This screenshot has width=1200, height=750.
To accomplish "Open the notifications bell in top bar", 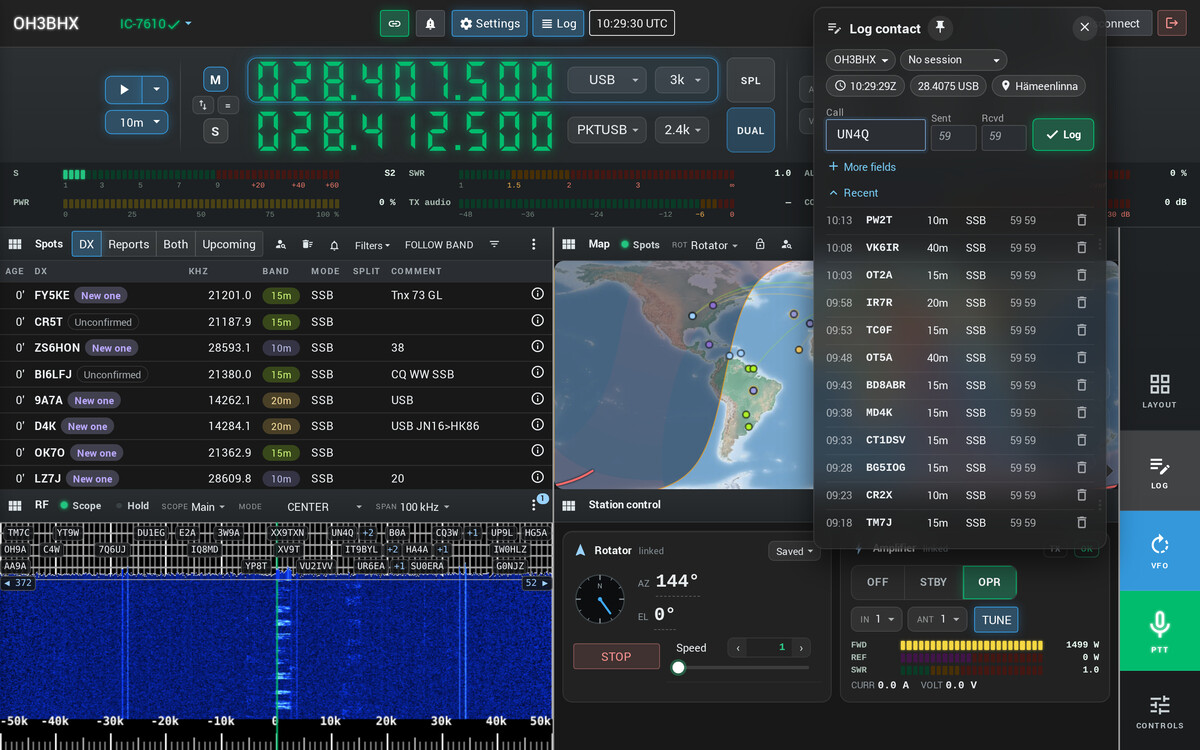I will (430, 23).
